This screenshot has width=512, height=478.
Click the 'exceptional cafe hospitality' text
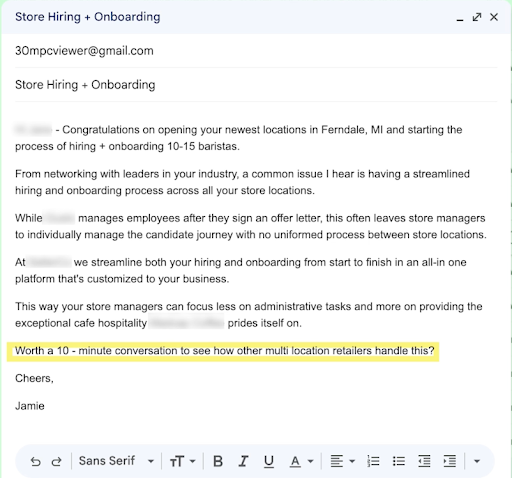click(81, 323)
